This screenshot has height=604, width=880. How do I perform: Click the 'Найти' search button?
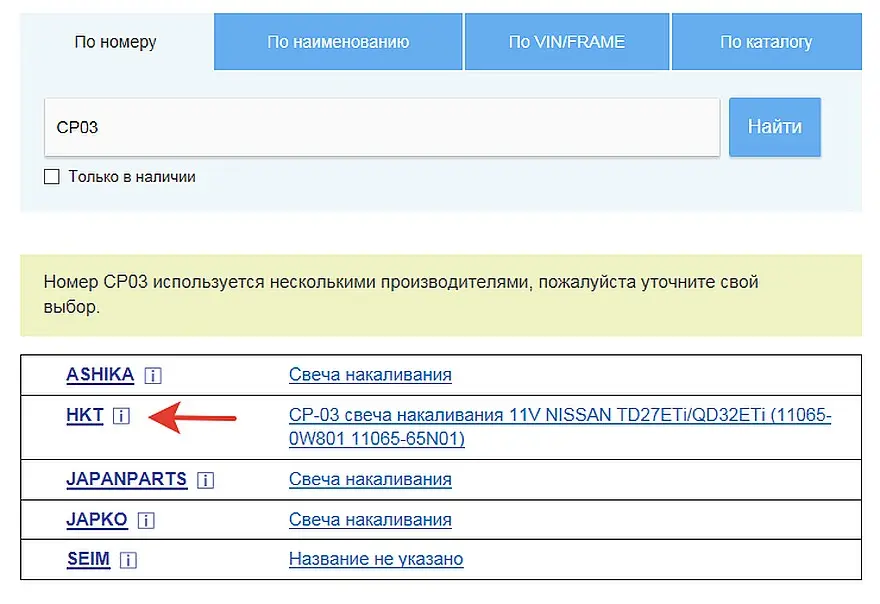[774, 127]
